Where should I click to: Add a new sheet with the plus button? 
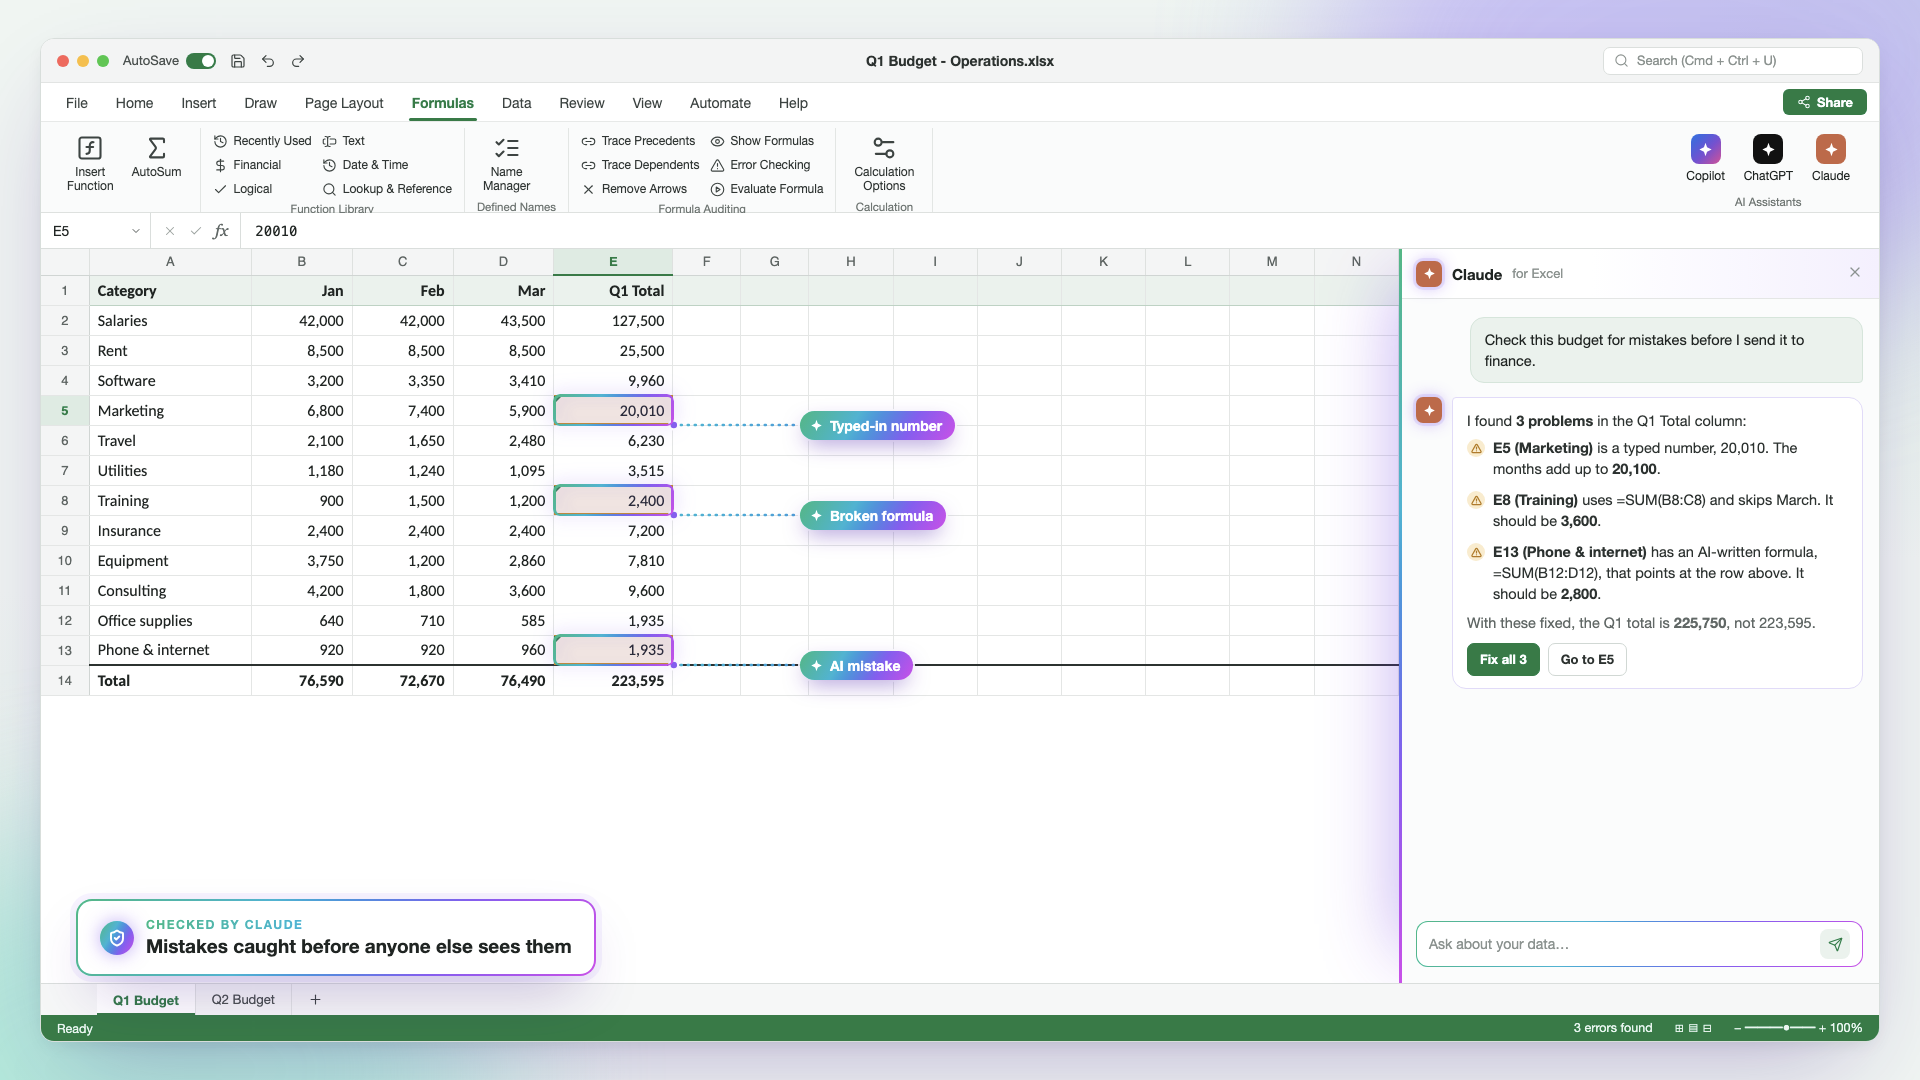(x=315, y=999)
